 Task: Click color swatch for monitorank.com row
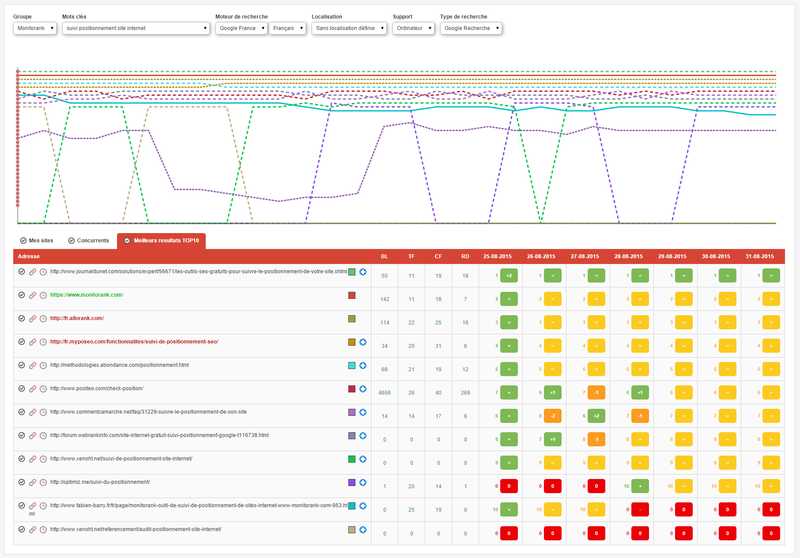click(352, 295)
